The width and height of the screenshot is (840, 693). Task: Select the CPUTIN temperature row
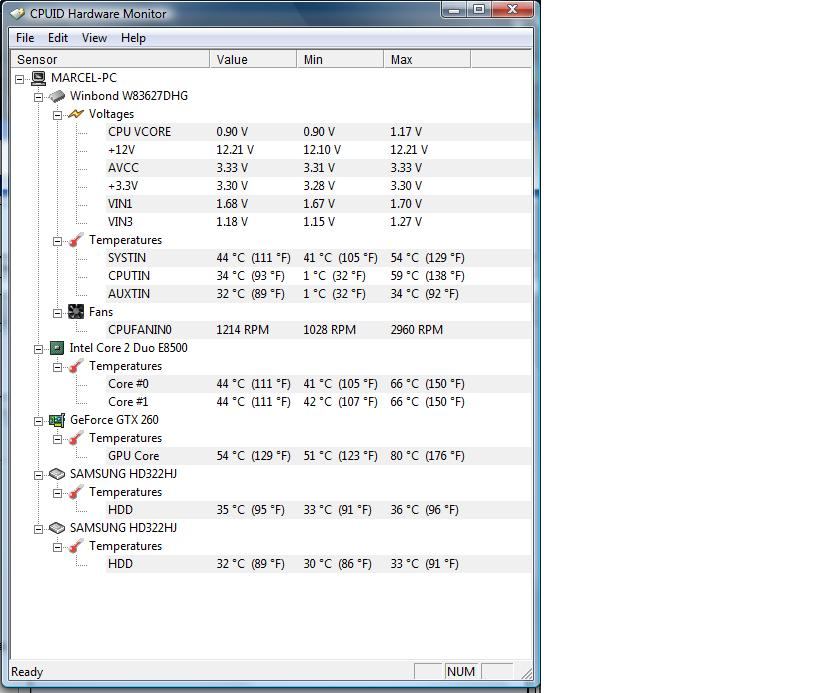(319, 276)
